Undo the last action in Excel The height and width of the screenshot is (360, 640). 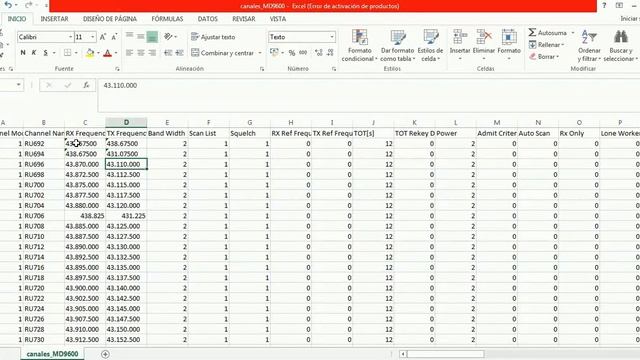[x=8, y=5]
